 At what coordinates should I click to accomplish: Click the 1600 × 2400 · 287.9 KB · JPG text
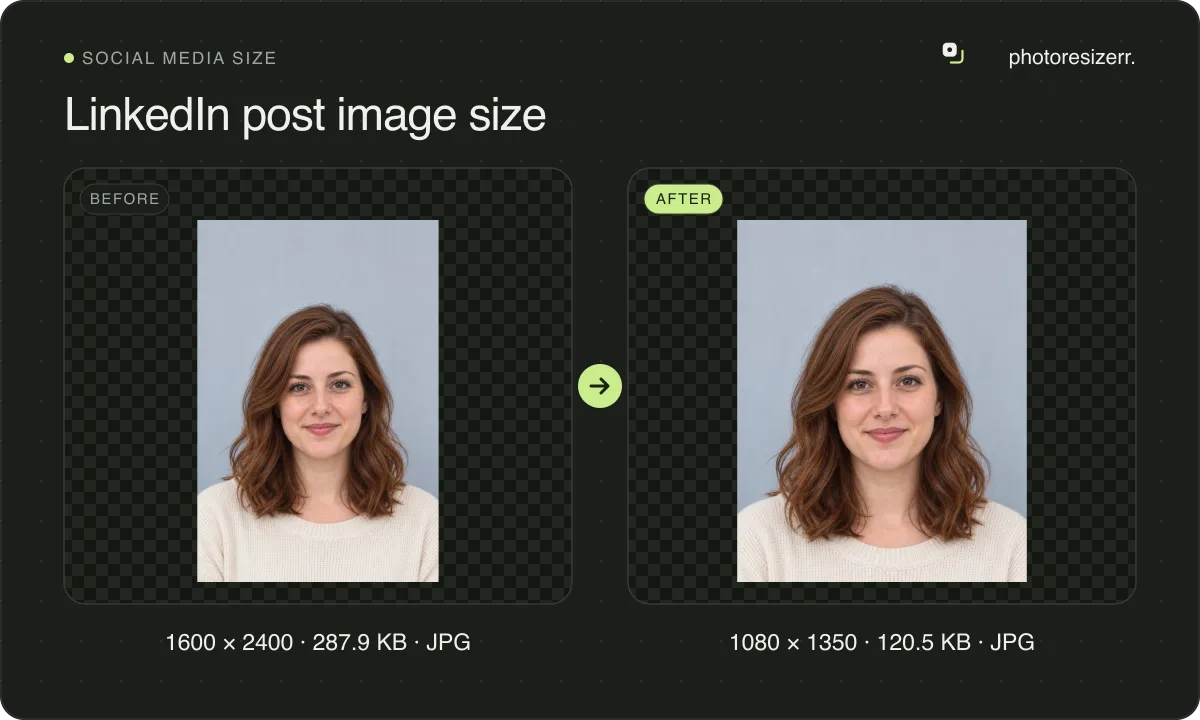[x=318, y=642]
